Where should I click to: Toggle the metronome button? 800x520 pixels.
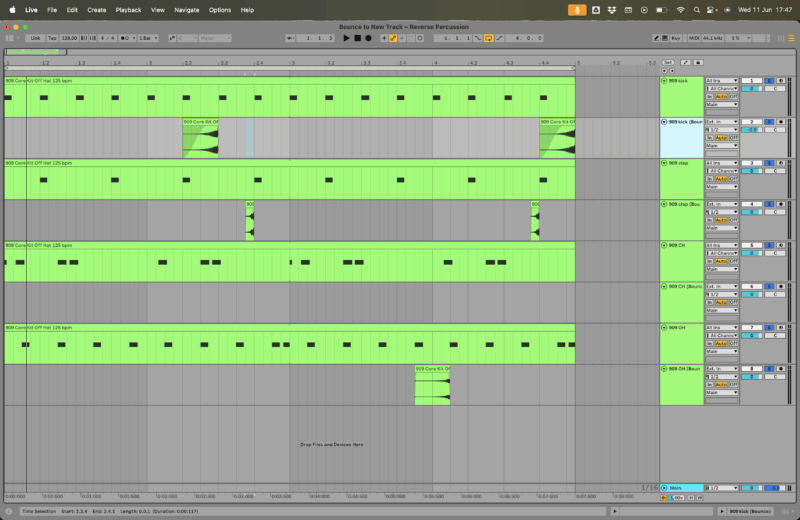[126, 38]
